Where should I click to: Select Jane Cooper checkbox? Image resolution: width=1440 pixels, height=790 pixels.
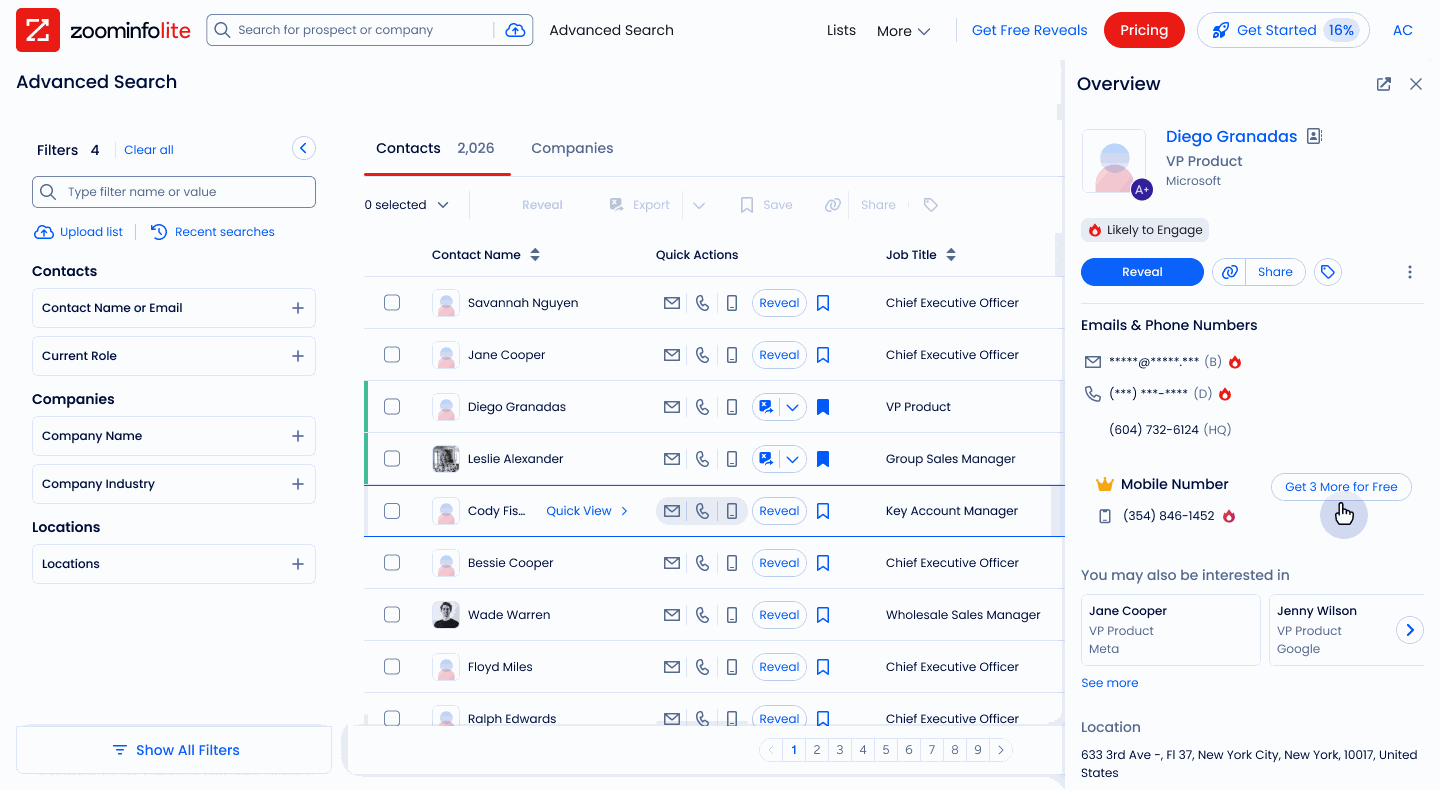click(x=392, y=354)
